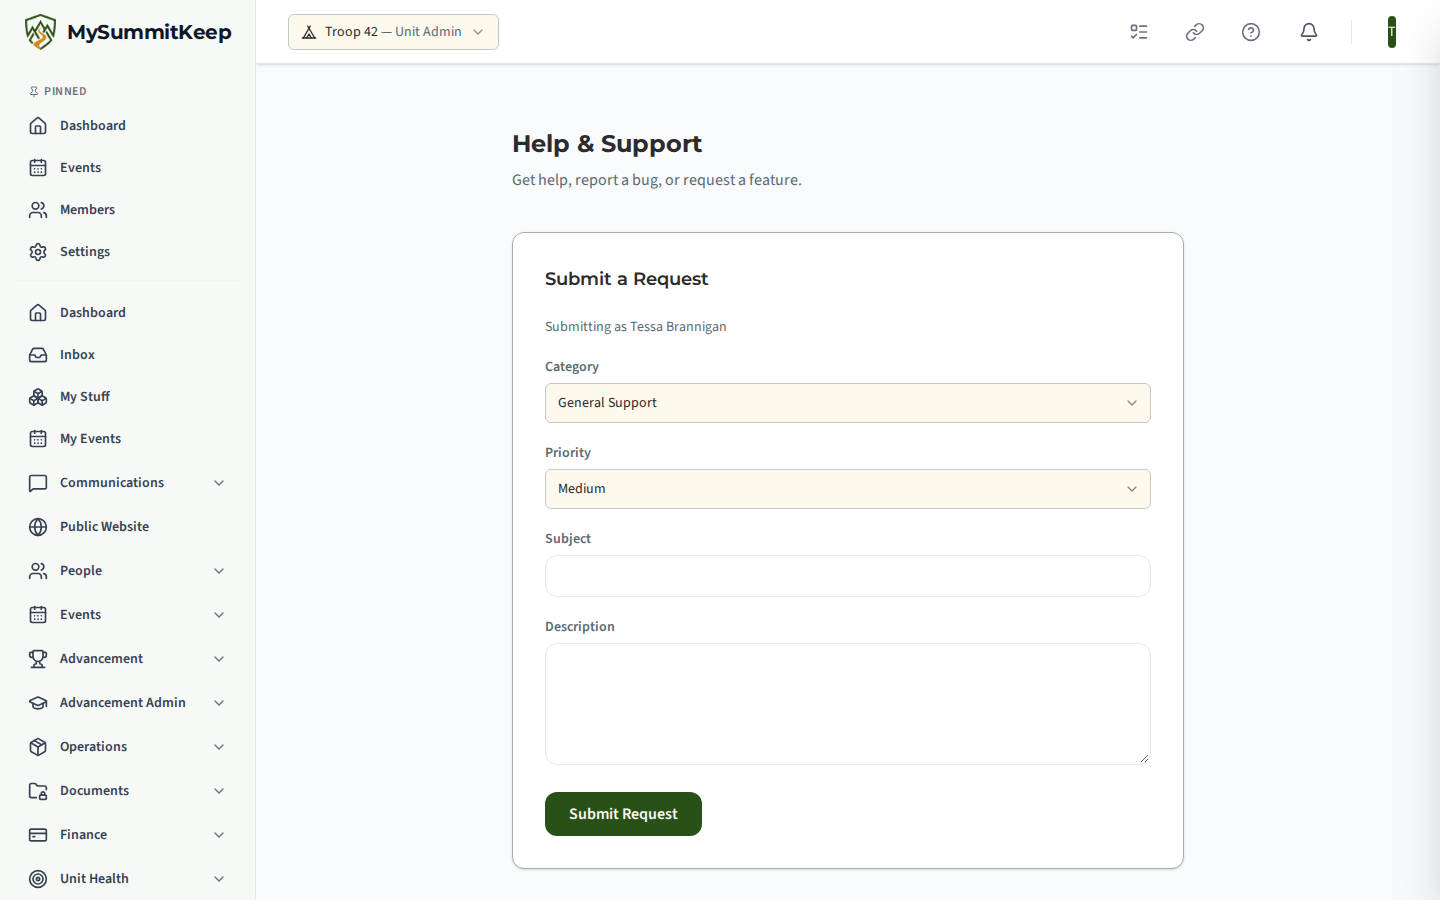
Task: Click the Unit Health target icon
Action: (38, 879)
